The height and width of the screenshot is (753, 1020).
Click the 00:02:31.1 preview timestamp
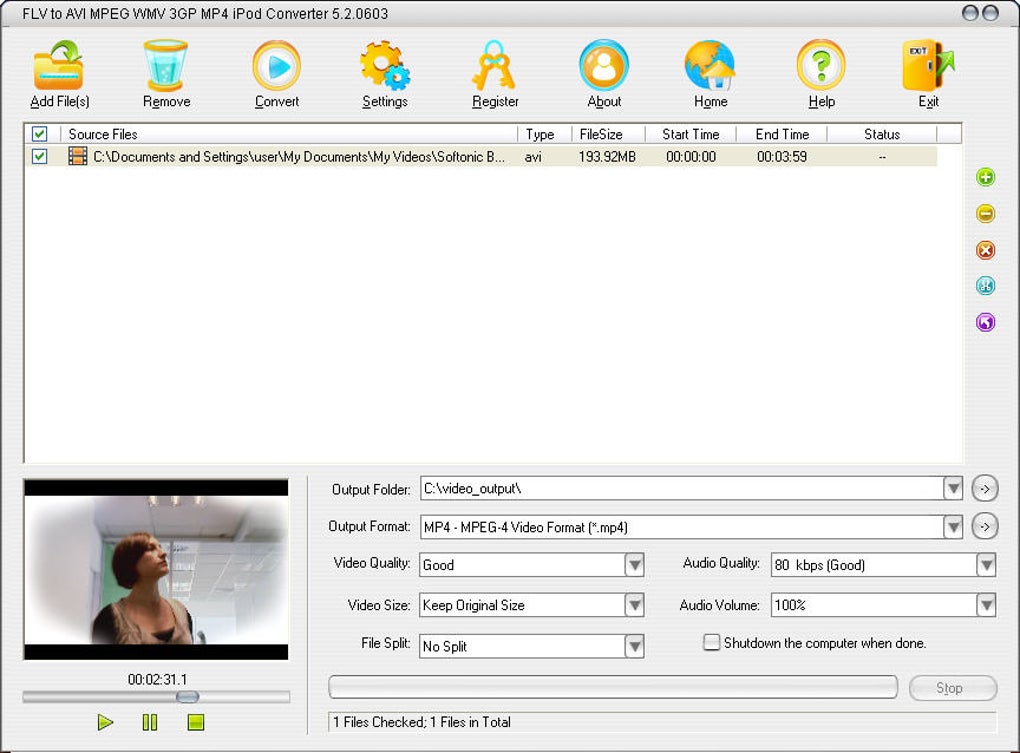click(157, 680)
